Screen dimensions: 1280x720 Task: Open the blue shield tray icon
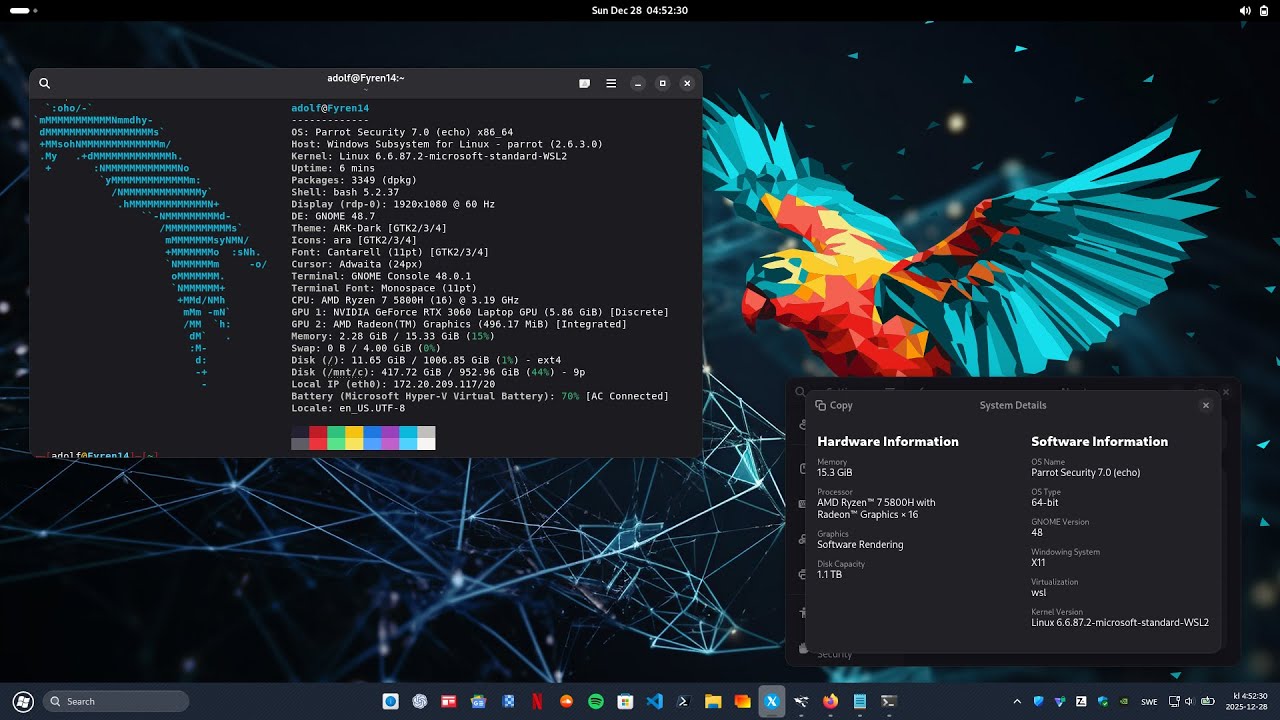tap(1038, 701)
